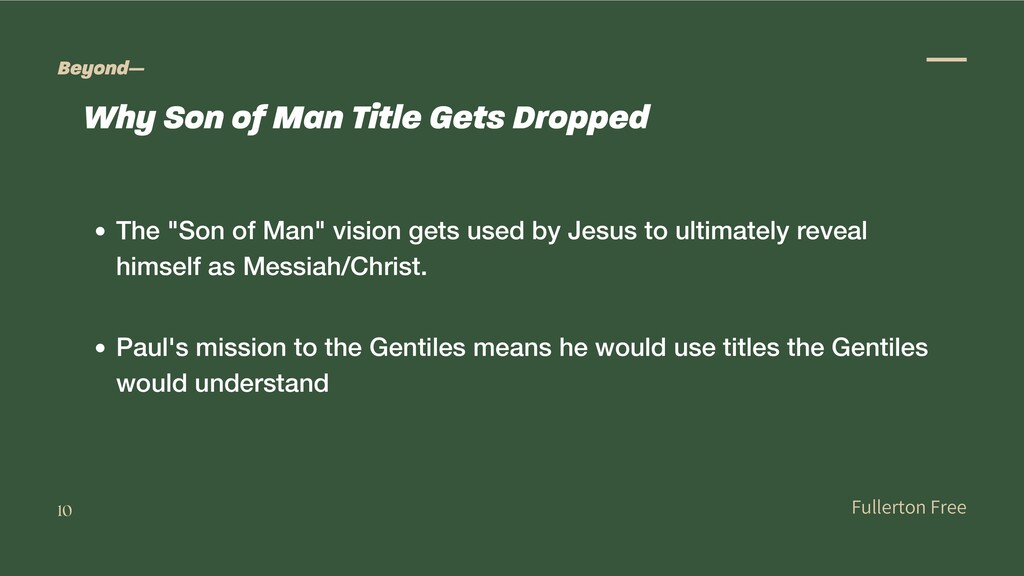
Task: Click the "Beyond—" section label
Action: pyautogui.click(x=101, y=68)
